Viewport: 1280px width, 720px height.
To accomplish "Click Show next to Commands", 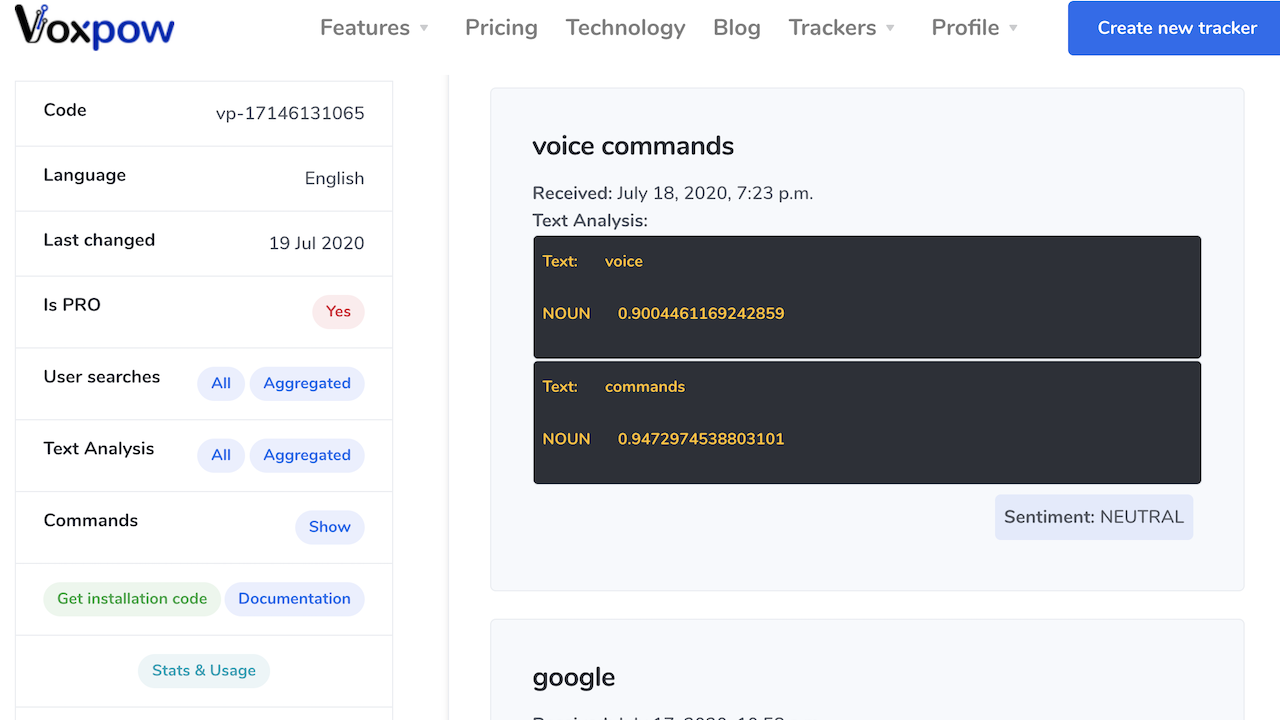I will point(329,527).
